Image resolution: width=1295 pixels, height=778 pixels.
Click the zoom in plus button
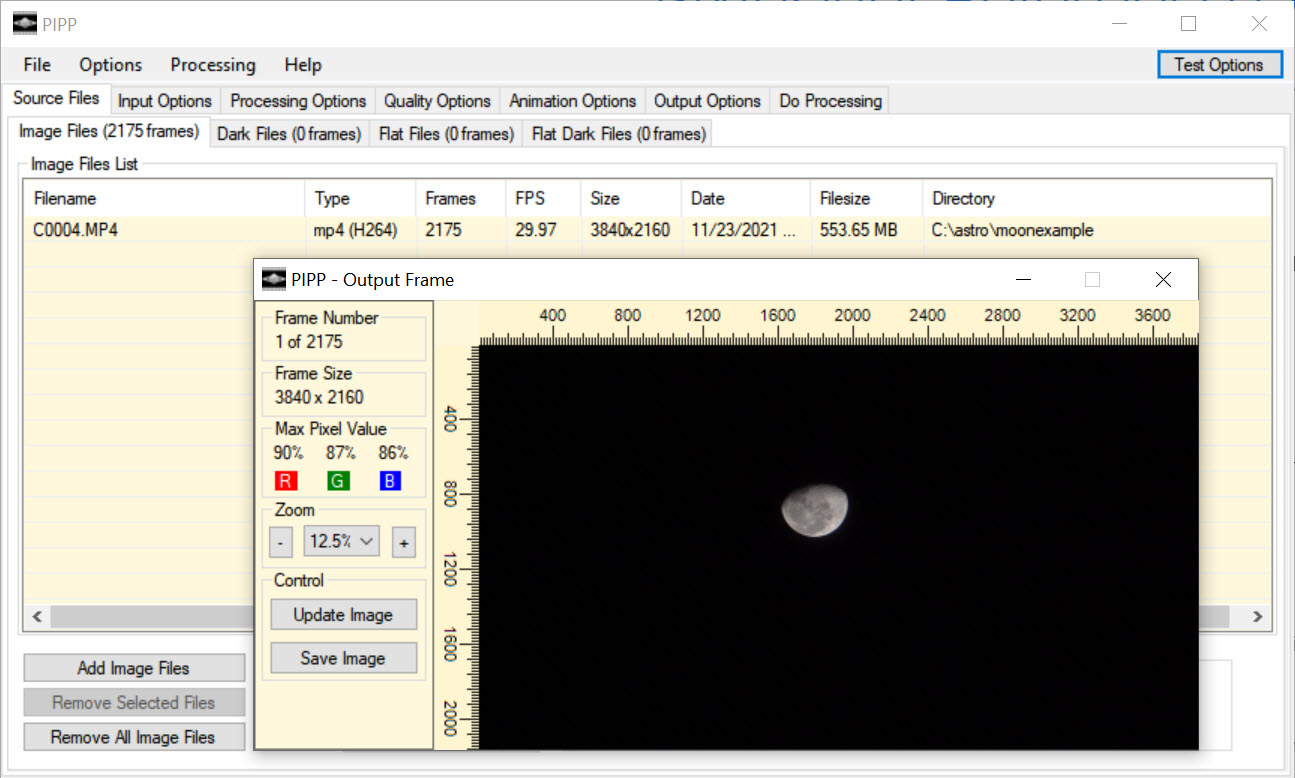pos(404,543)
